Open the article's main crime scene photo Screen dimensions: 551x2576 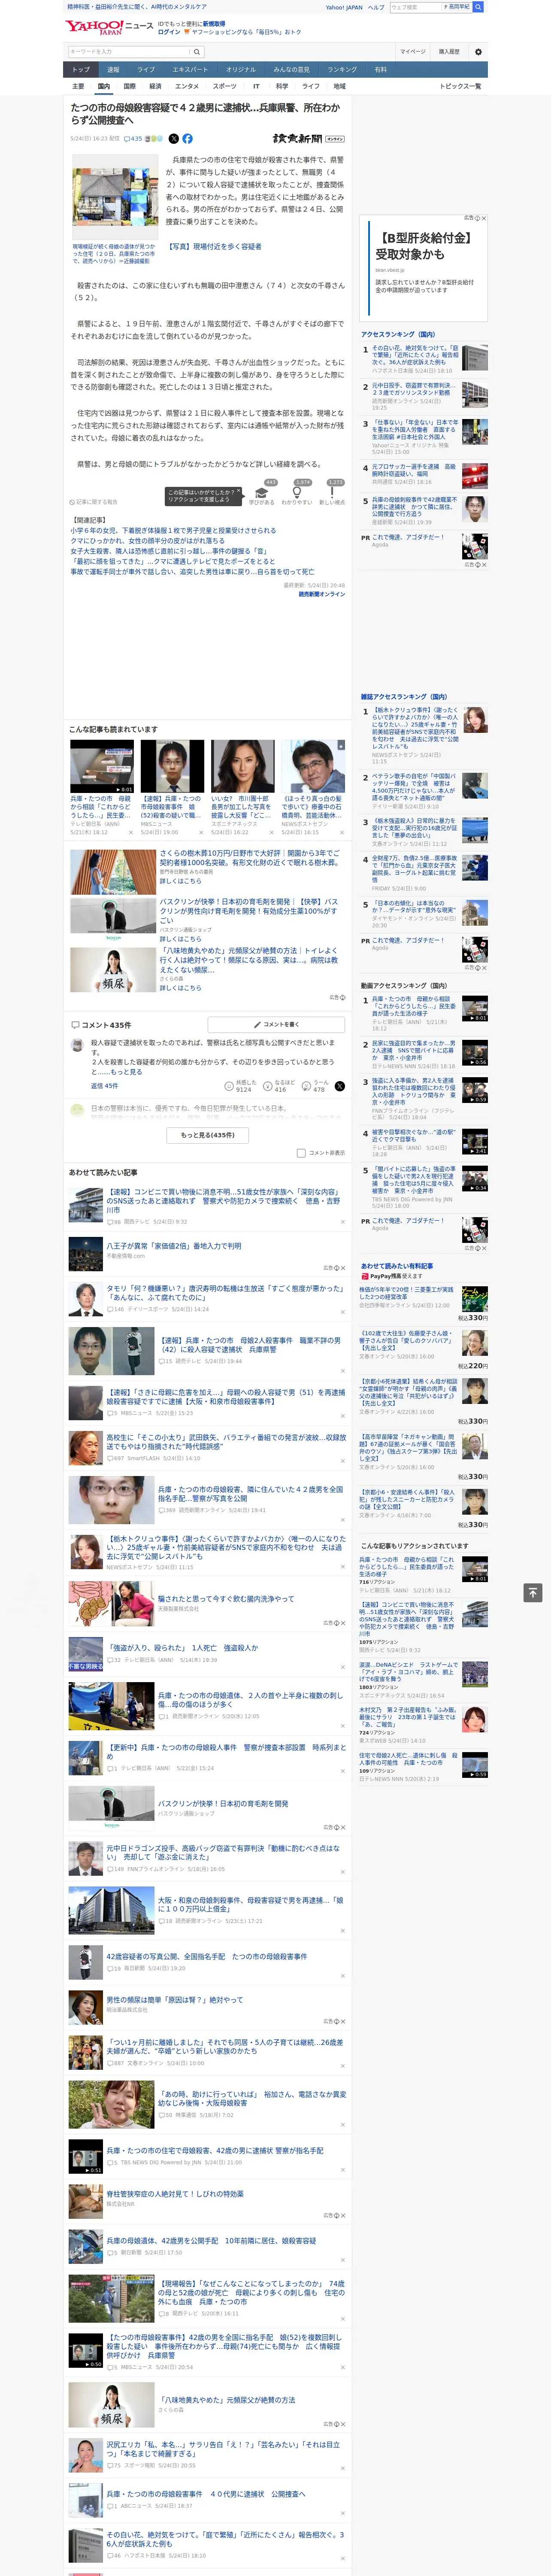pyautogui.click(x=115, y=197)
